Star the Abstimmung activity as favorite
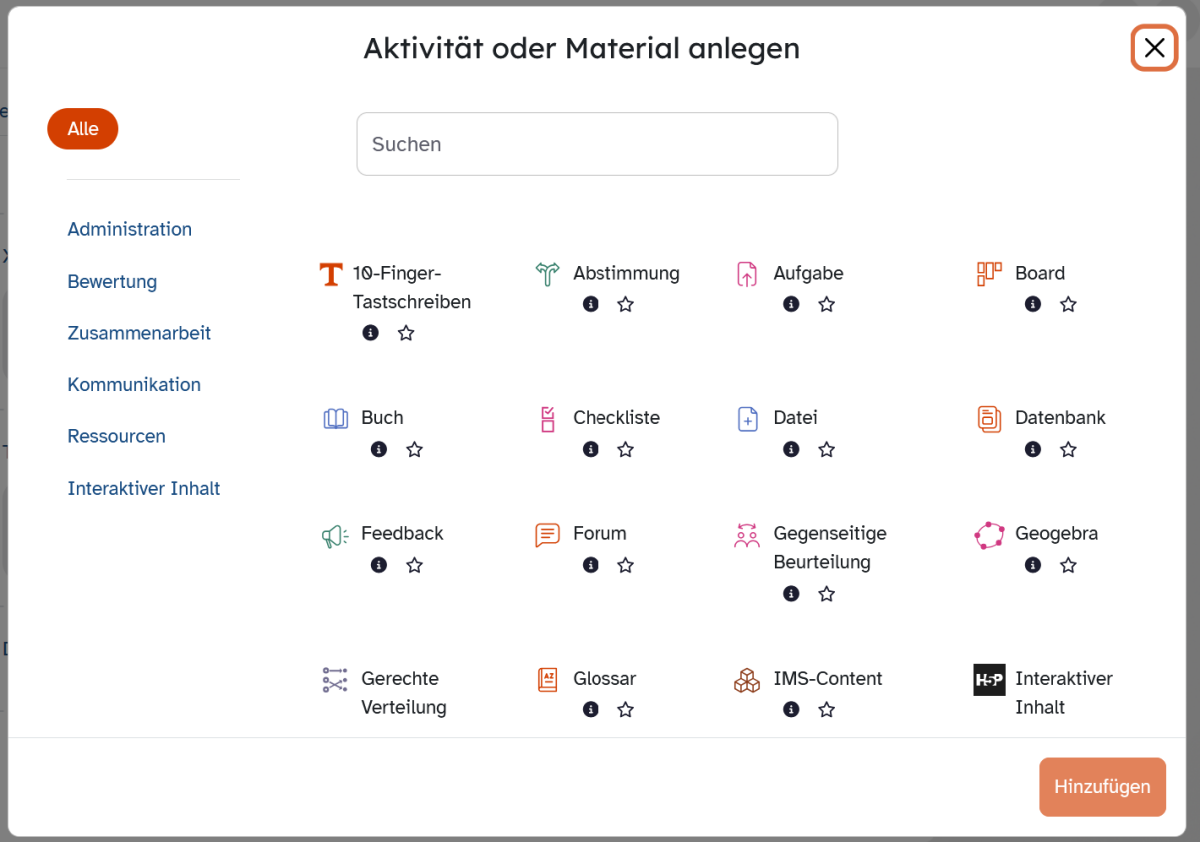Viewport: 1200px width, 842px height. [626, 304]
